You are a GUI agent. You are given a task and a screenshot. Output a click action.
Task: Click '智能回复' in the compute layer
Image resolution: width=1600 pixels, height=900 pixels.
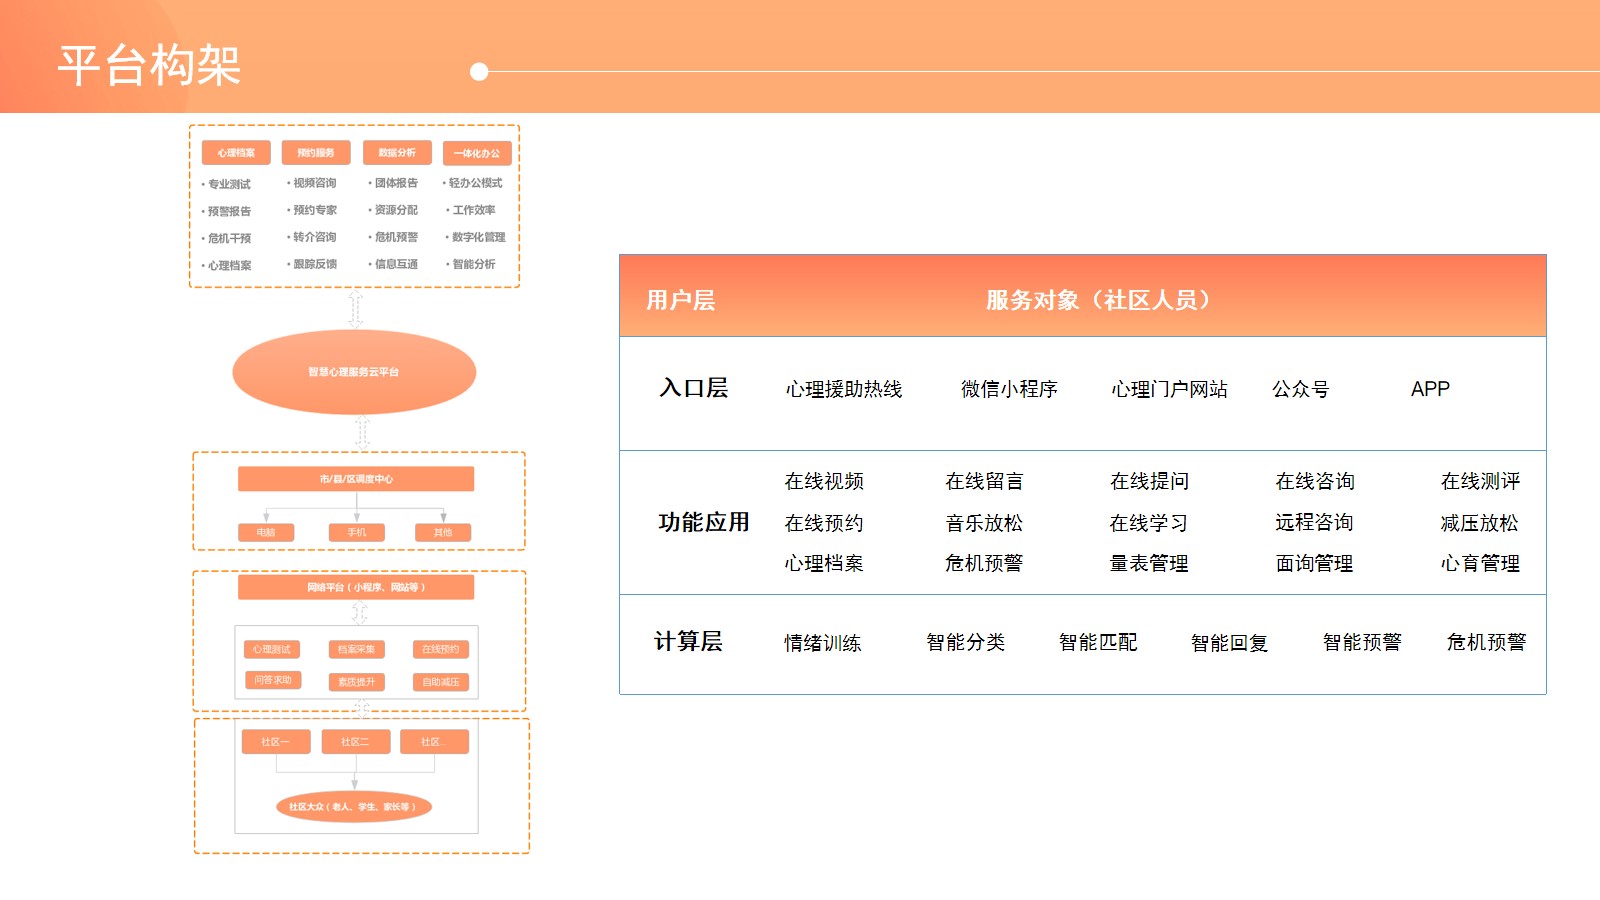pos(1230,643)
